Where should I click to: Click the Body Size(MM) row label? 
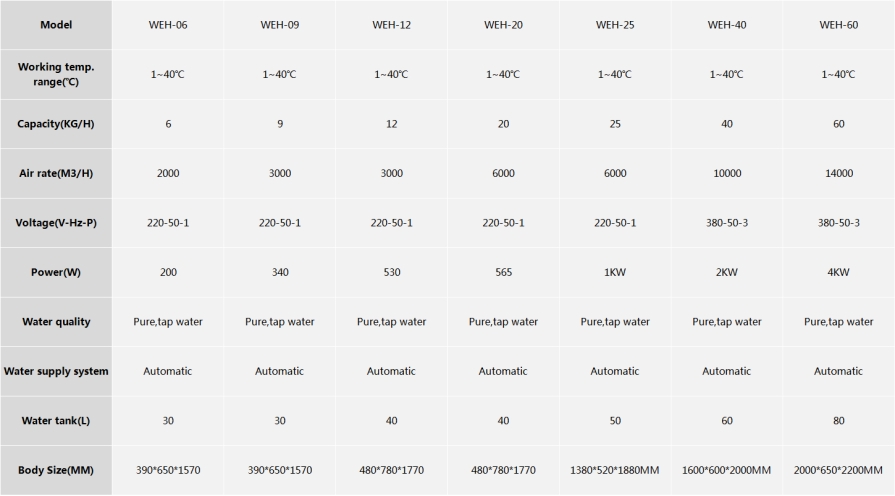click(x=56, y=470)
